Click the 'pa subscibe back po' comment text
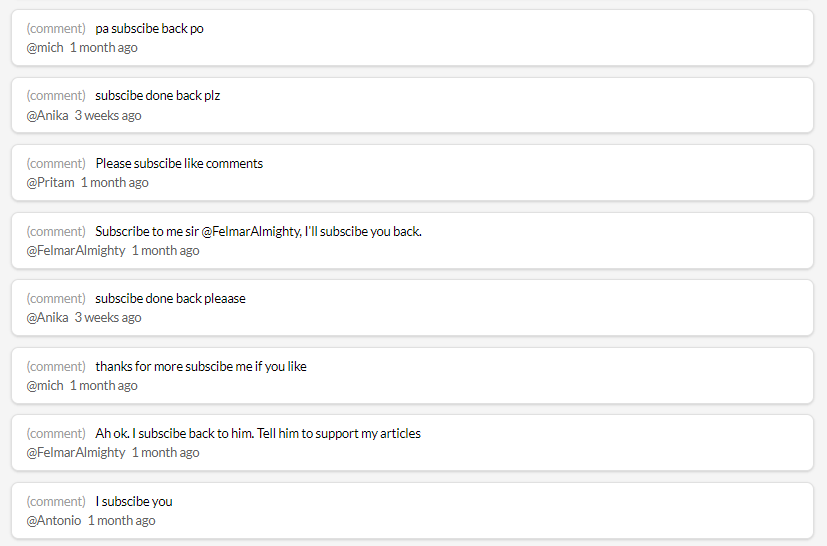Viewport: 827px width, 546px height. (149, 28)
